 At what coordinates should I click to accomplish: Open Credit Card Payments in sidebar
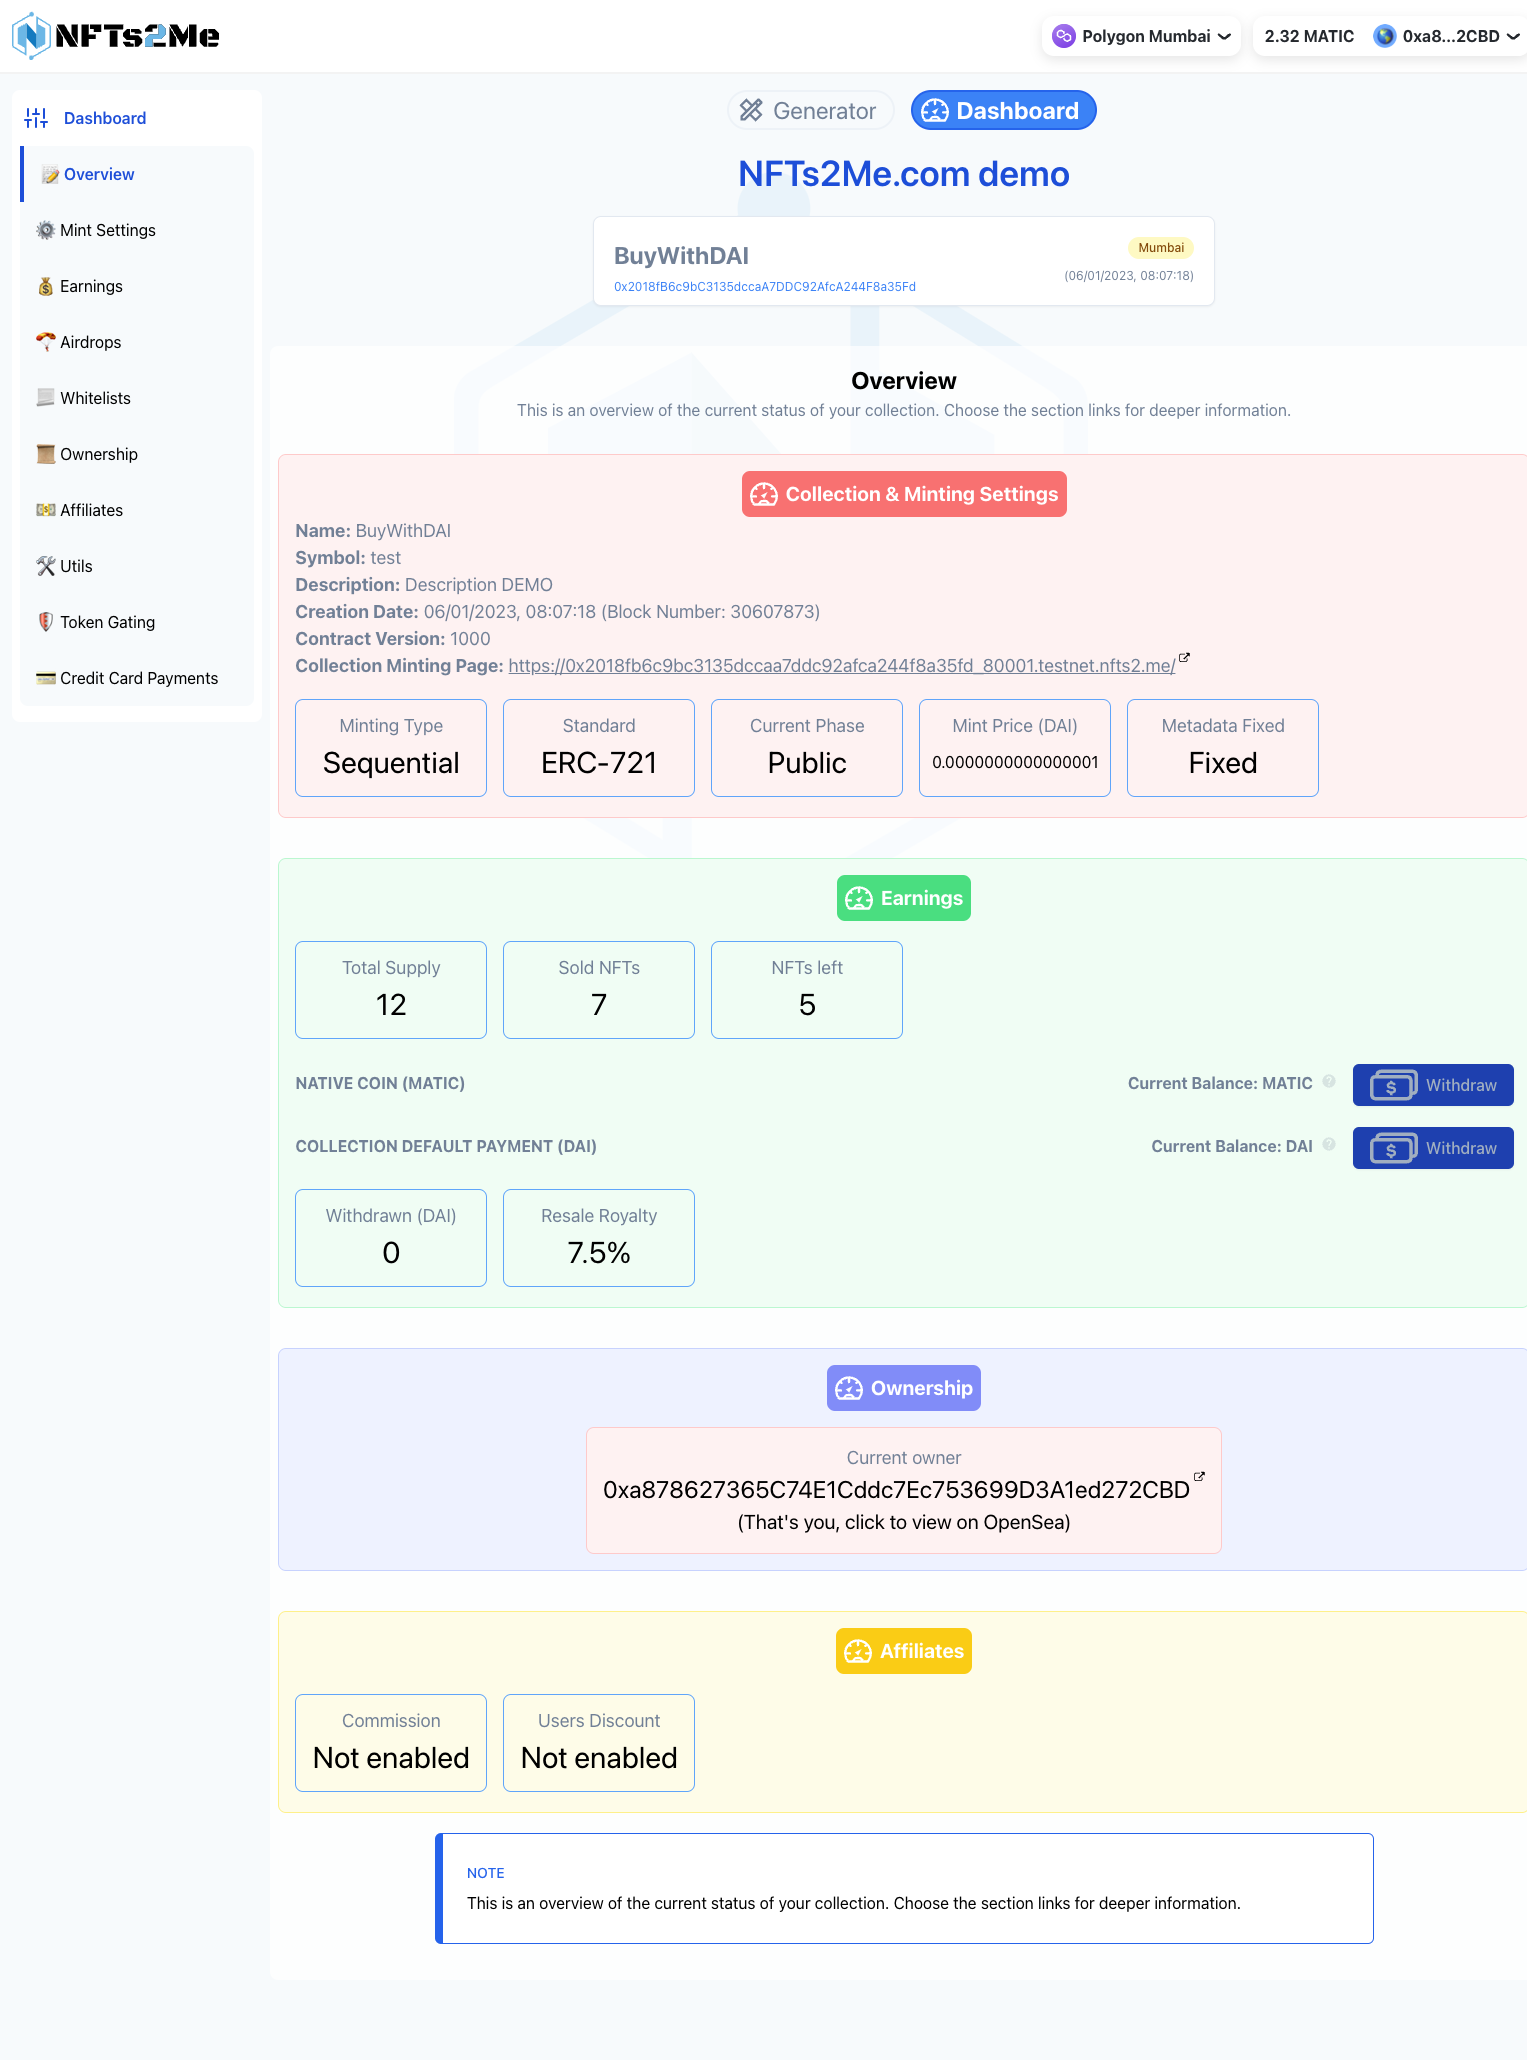pyautogui.click(x=138, y=678)
